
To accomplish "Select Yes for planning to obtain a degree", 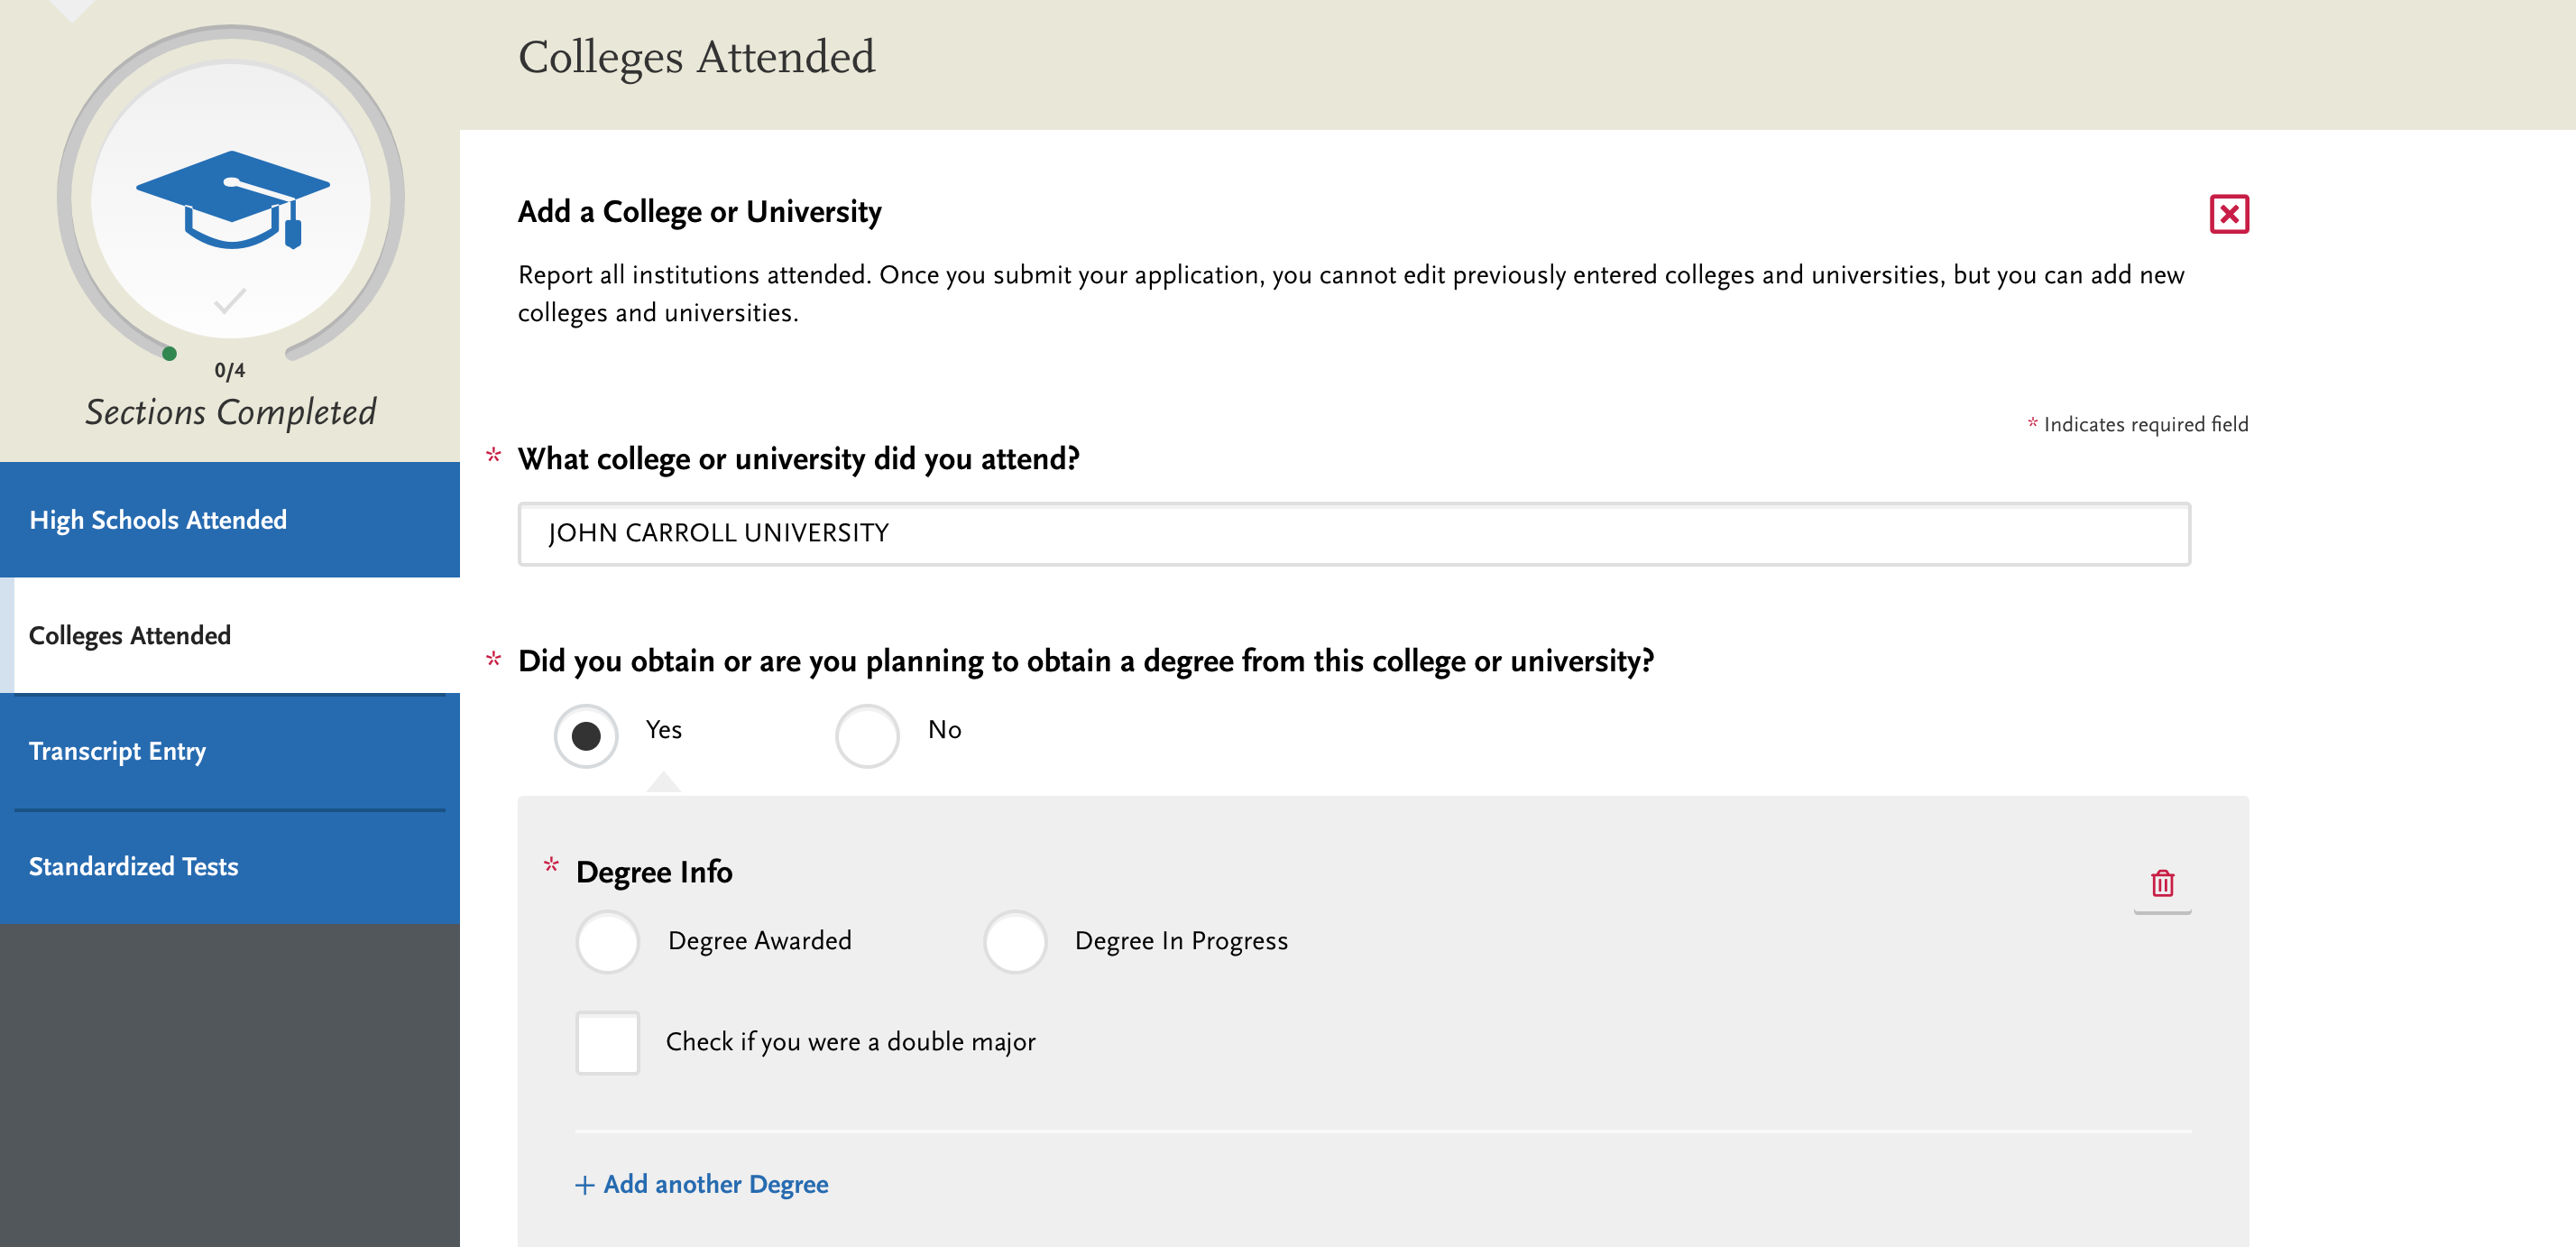I will coord(585,735).
